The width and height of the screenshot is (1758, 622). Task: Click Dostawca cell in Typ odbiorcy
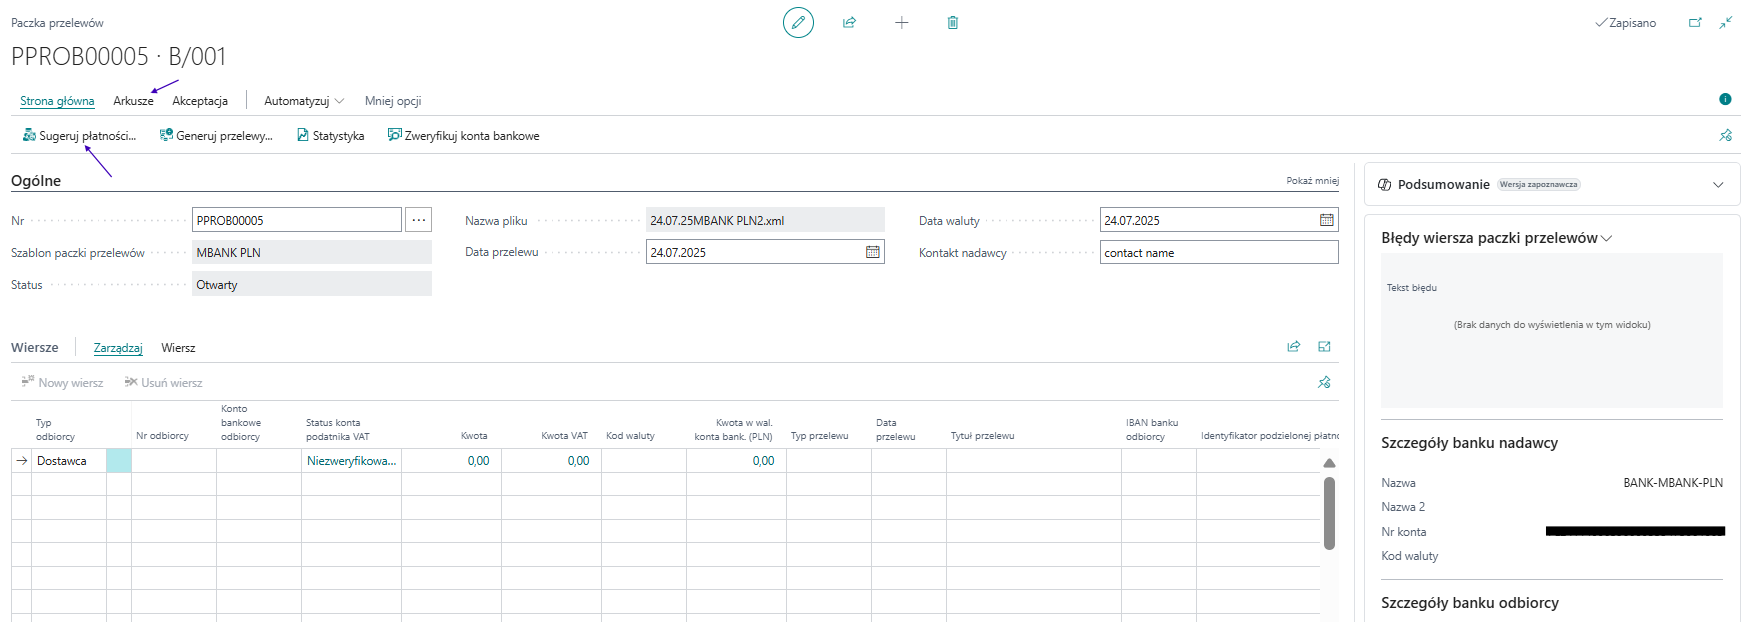click(69, 461)
